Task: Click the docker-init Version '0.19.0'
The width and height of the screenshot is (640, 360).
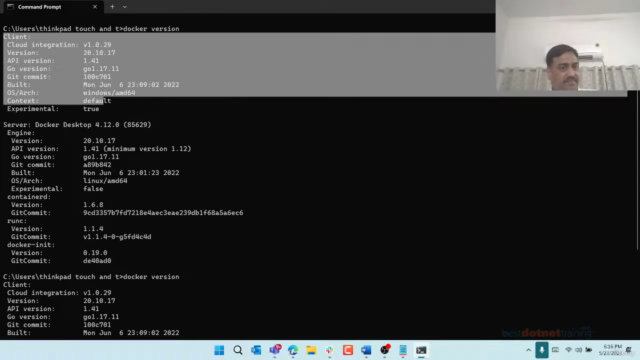Action: pos(95,253)
